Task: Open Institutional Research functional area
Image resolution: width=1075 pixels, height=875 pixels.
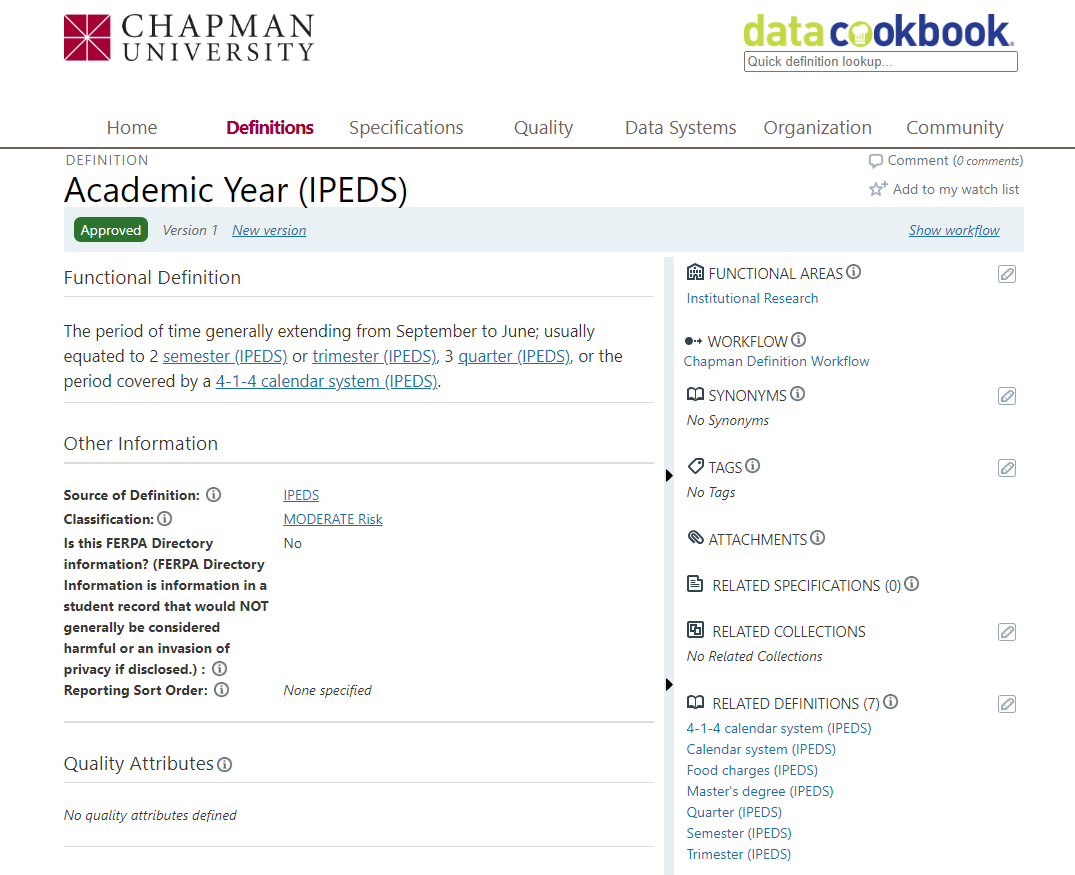Action: pyautogui.click(x=752, y=298)
